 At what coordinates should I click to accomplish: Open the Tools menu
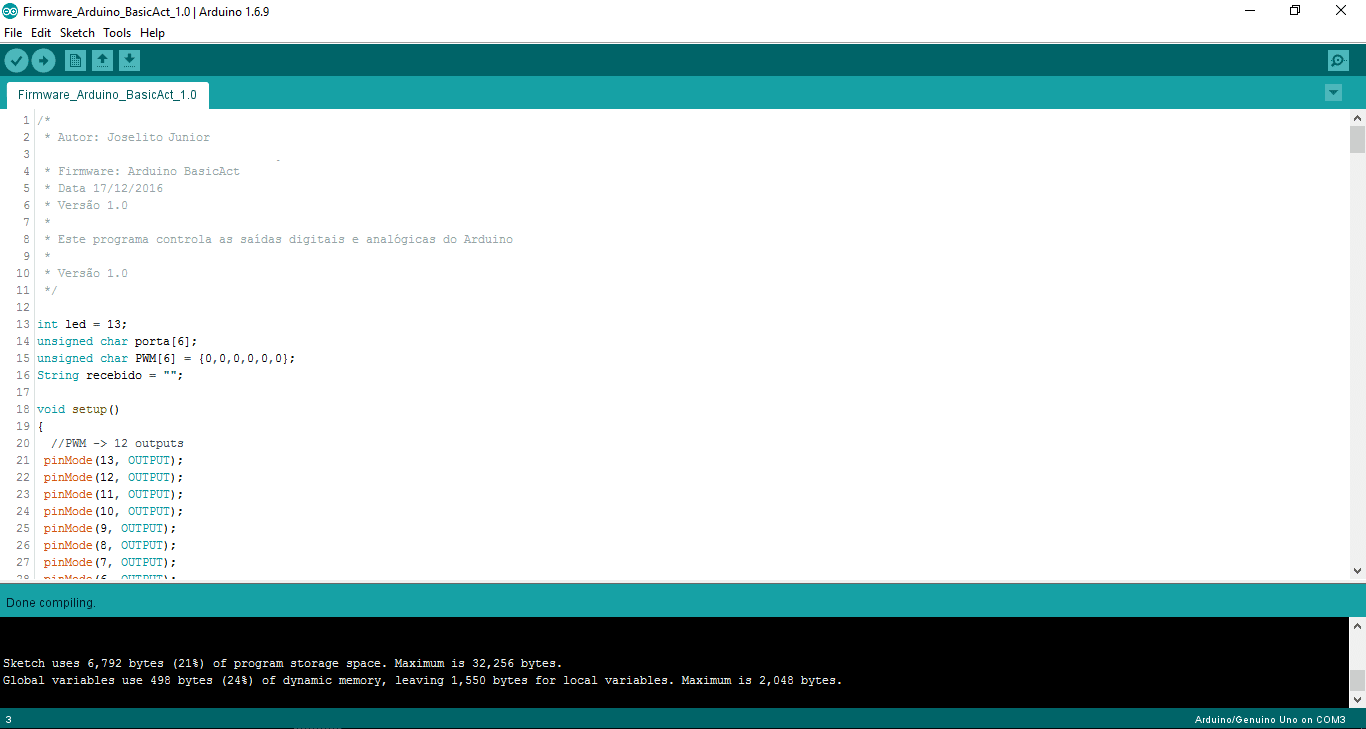coord(117,33)
